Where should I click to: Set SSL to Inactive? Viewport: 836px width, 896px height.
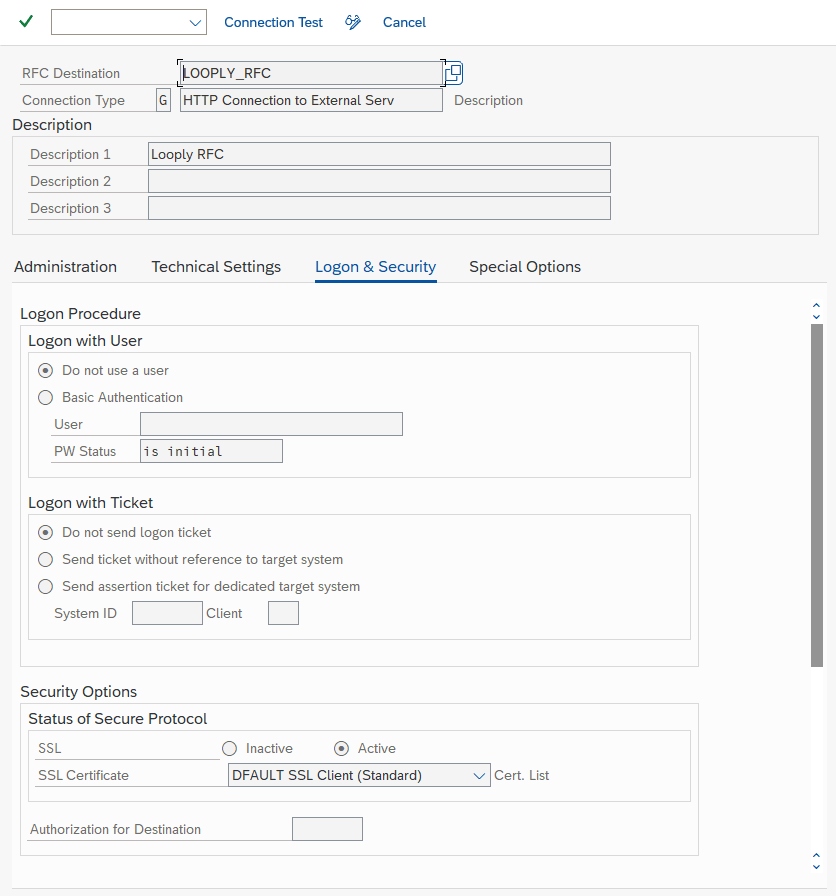coord(229,748)
